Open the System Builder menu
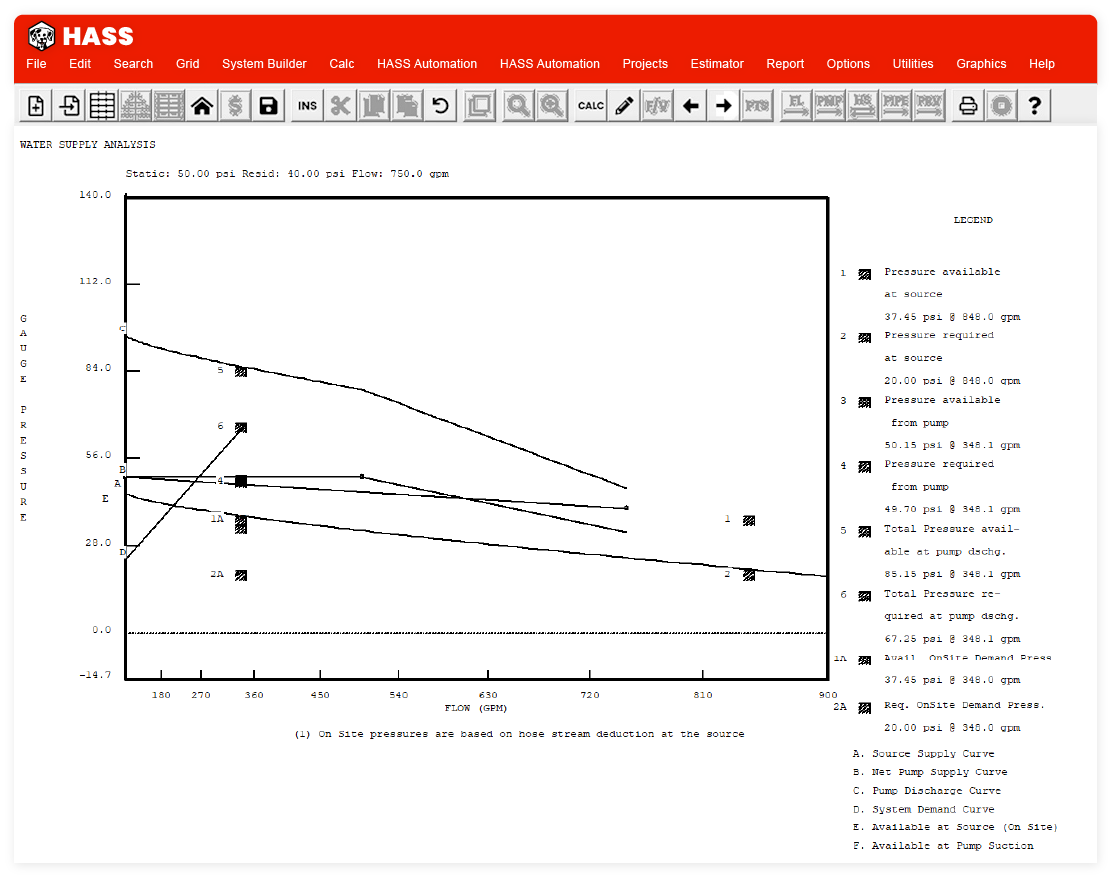 click(264, 64)
